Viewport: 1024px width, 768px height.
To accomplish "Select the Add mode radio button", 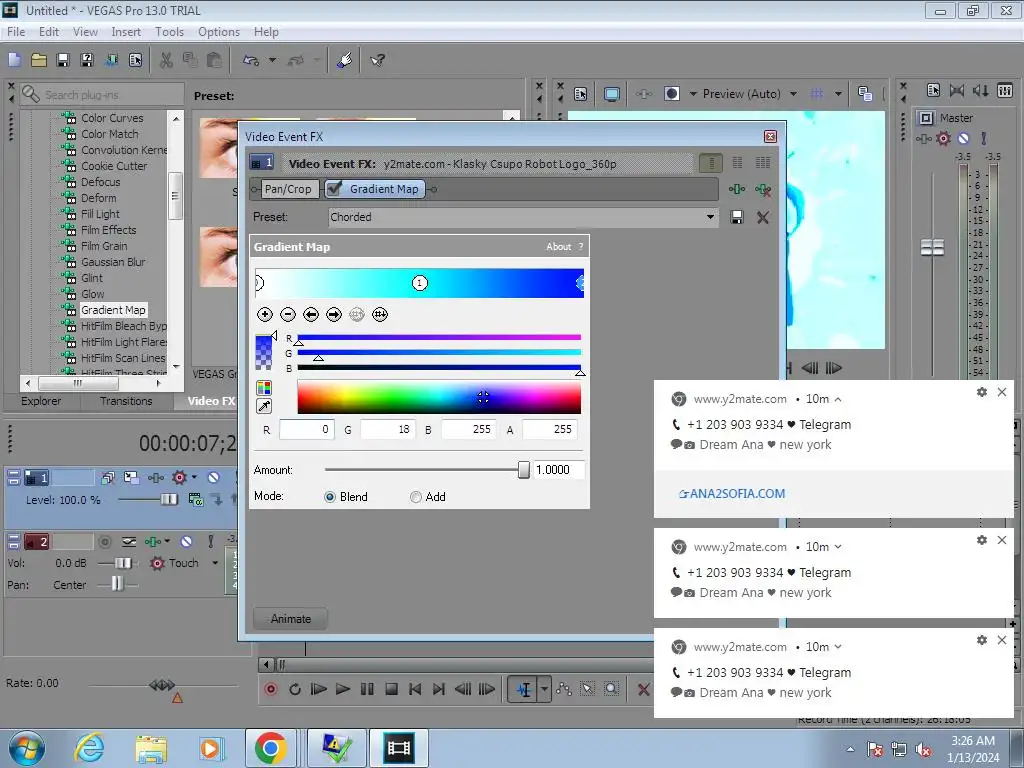I will click(x=415, y=497).
